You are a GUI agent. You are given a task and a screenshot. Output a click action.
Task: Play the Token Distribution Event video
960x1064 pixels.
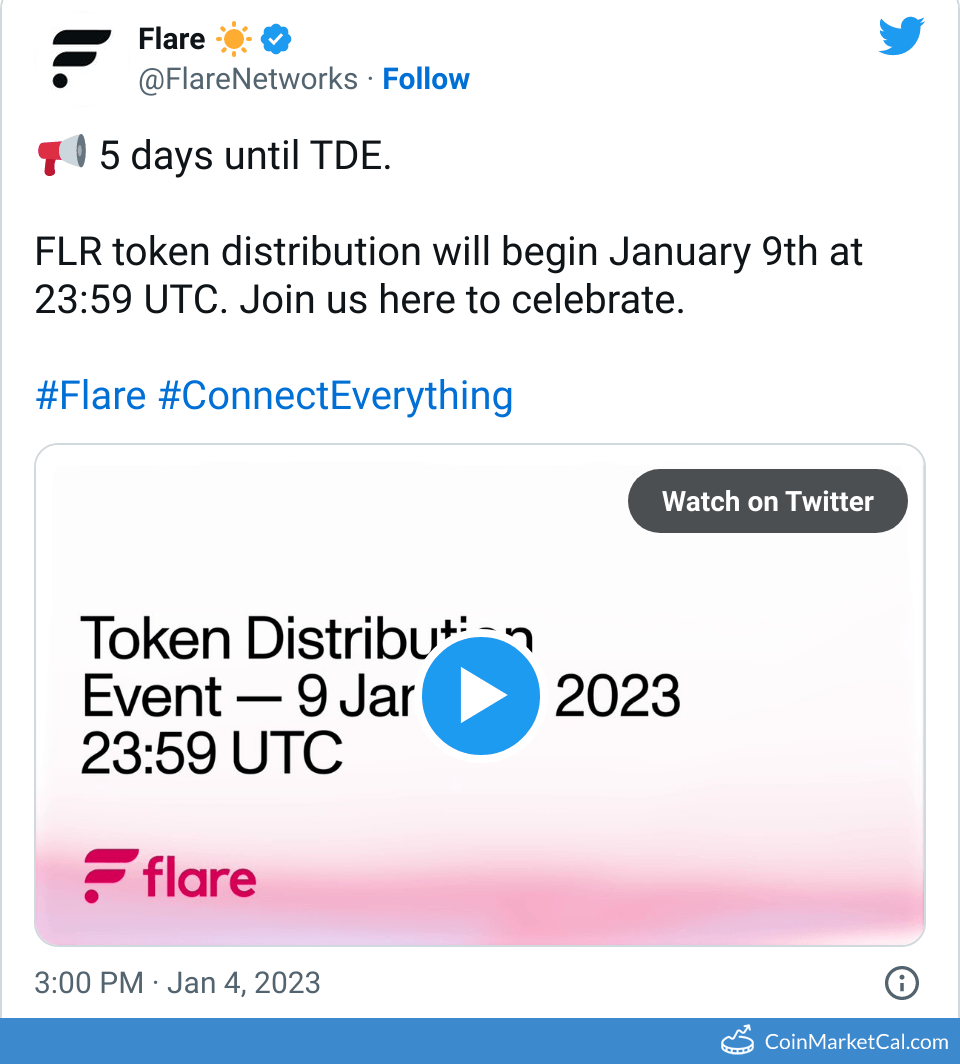(x=481, y=695)
